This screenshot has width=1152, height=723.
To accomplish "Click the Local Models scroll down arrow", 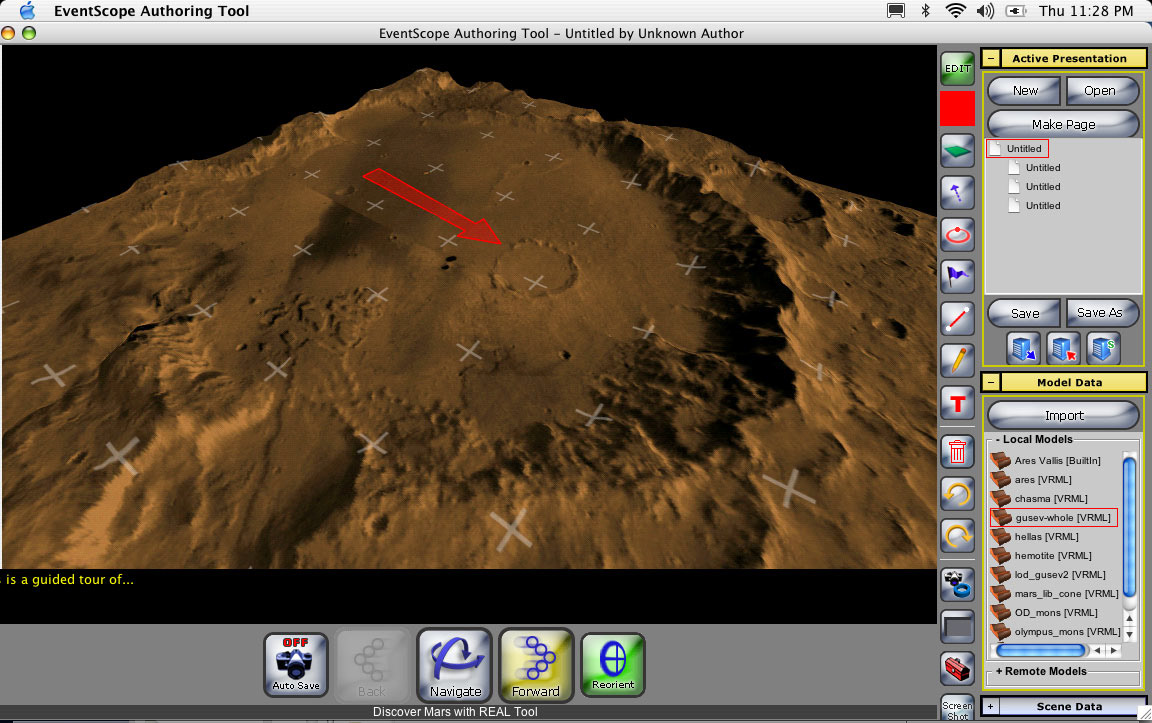I will coord(1130,633).
